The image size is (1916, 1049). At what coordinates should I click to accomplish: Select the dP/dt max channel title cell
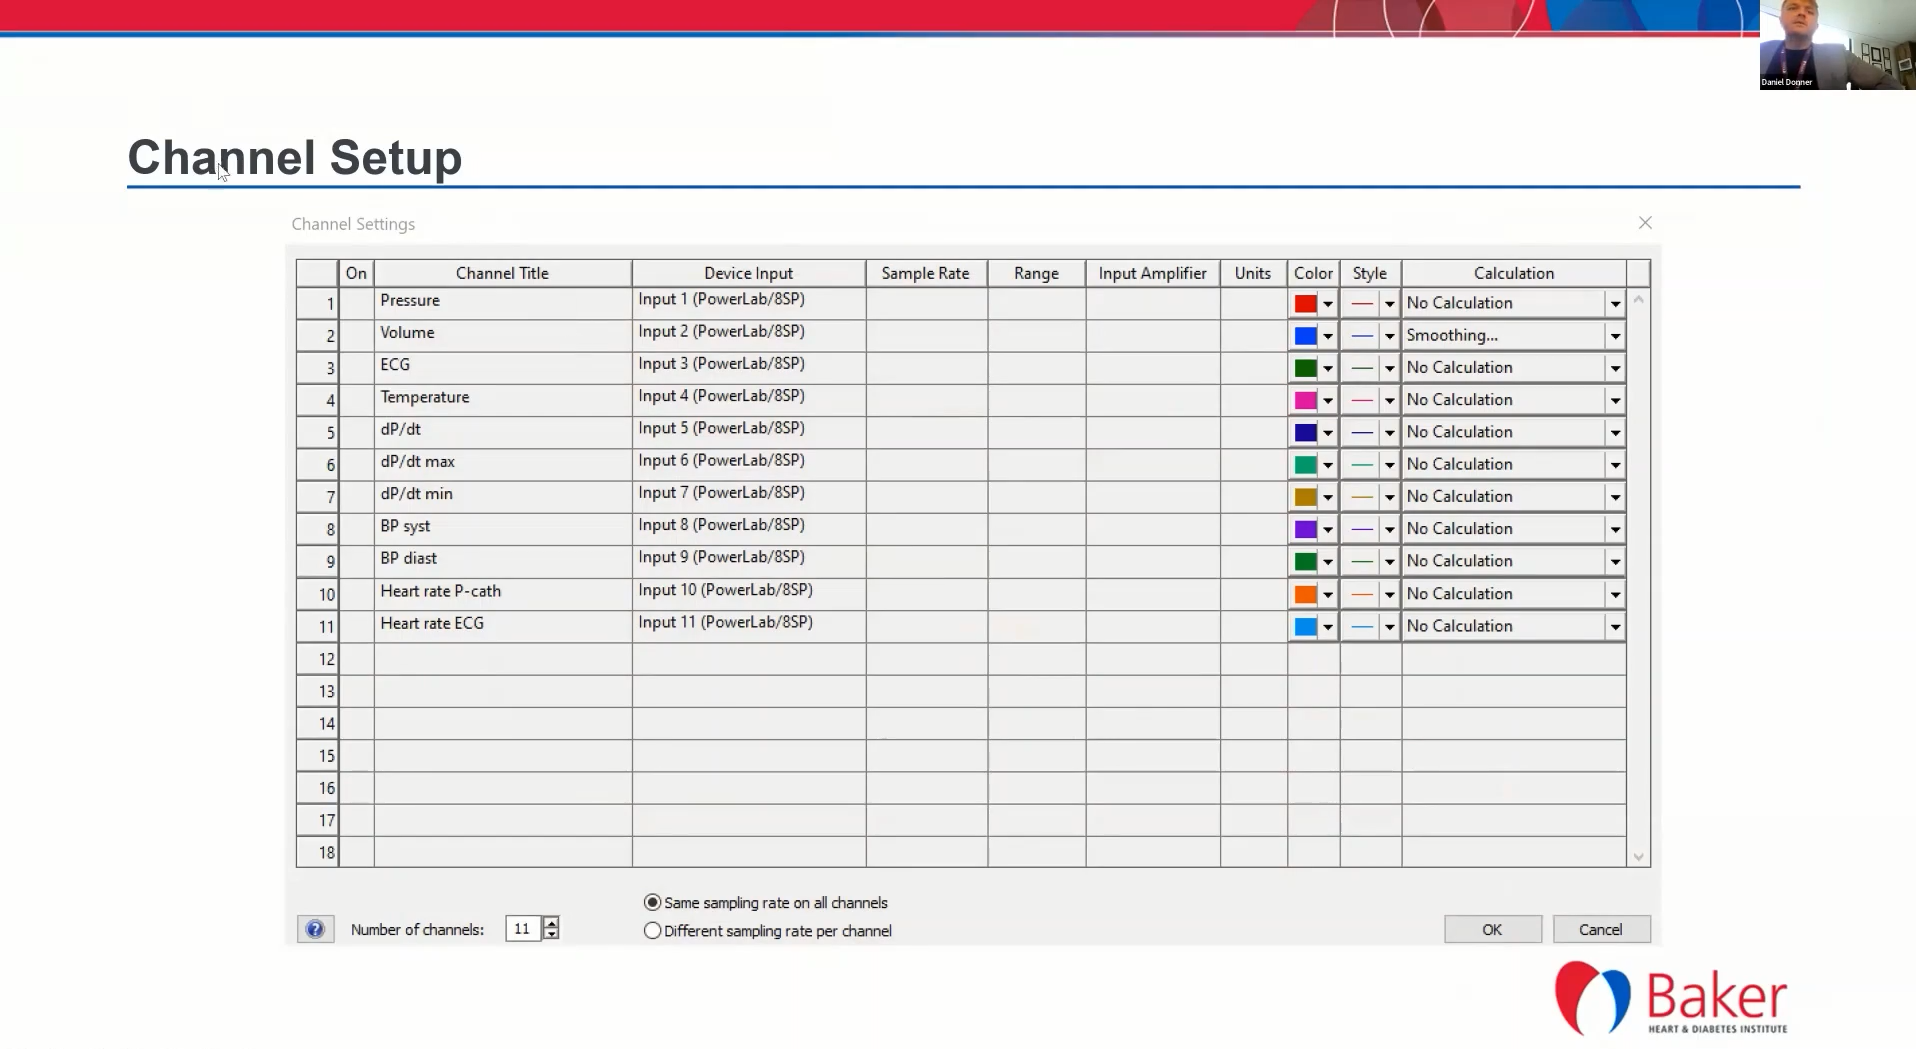502,463
